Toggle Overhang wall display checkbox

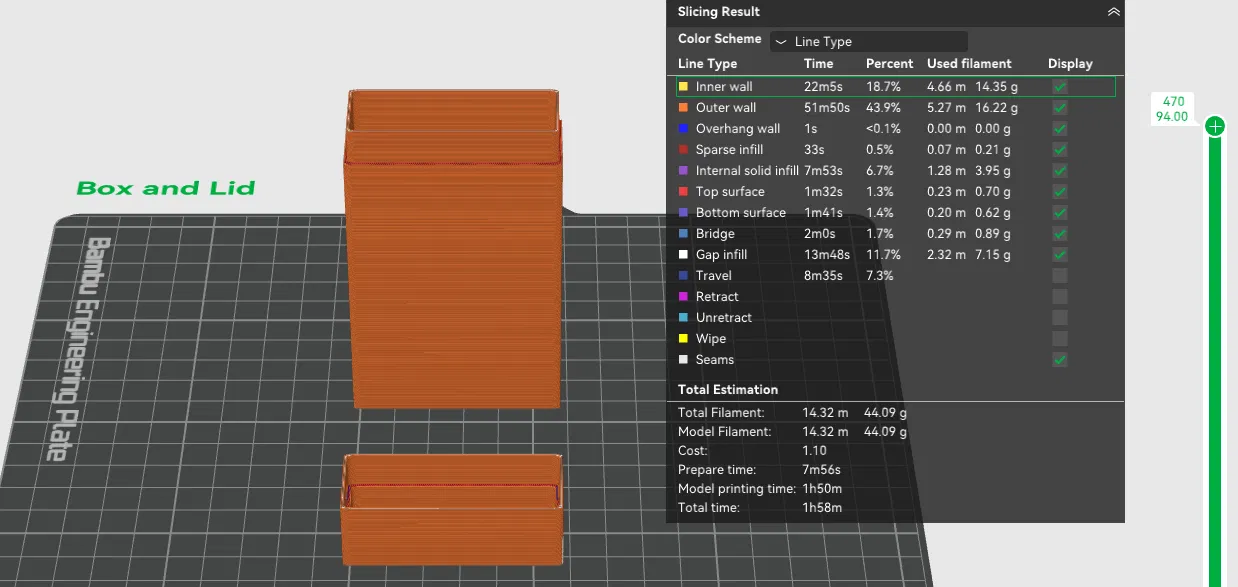pyautogui.click(x=1060, y=129)
